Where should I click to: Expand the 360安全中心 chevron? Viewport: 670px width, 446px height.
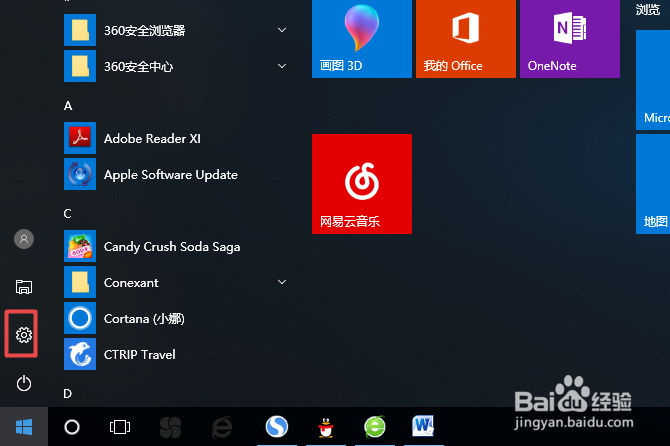282,66
